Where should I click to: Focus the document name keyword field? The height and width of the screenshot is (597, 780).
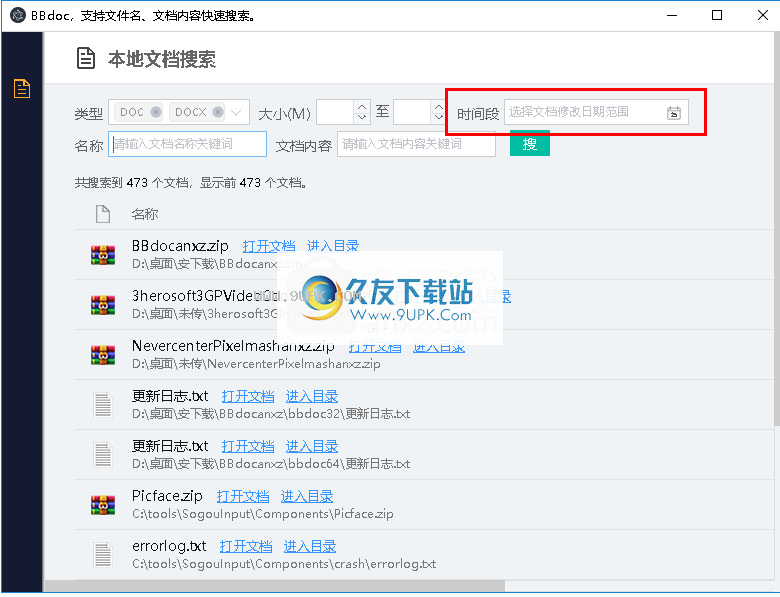[x=188, y=144]
